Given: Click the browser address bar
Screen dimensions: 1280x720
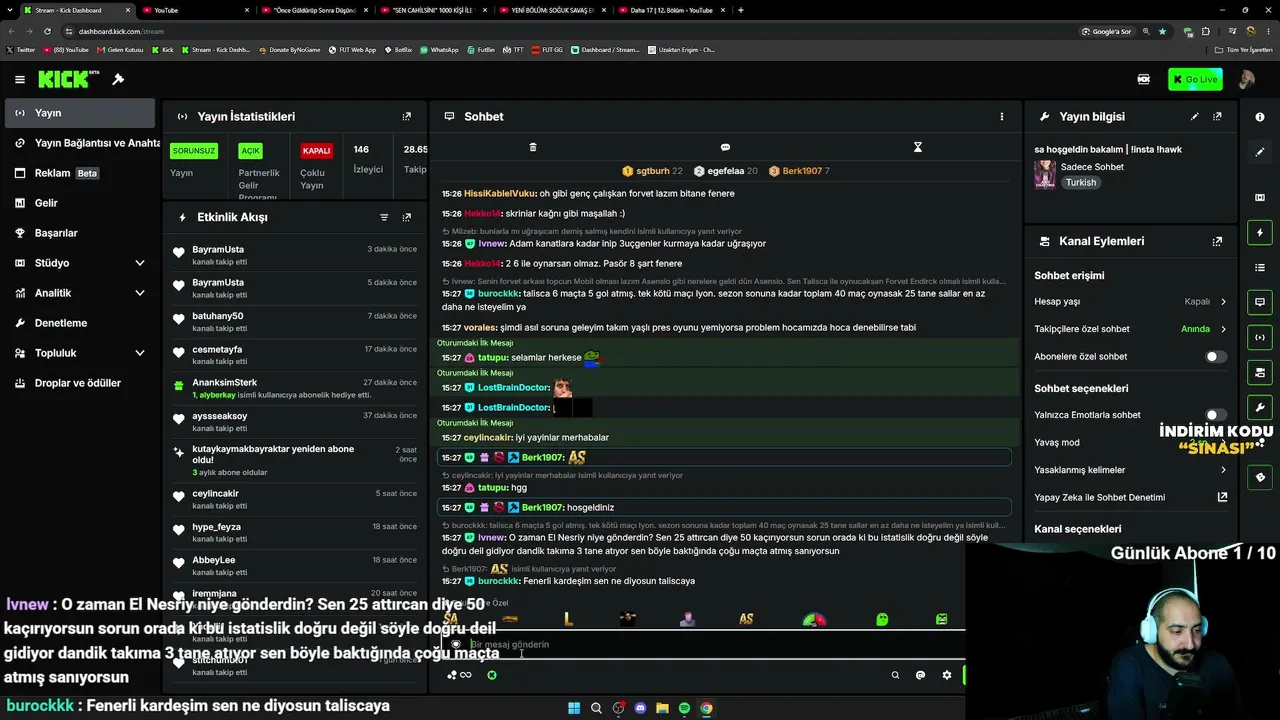Looking at the screenshot, I should coord(570,31).
